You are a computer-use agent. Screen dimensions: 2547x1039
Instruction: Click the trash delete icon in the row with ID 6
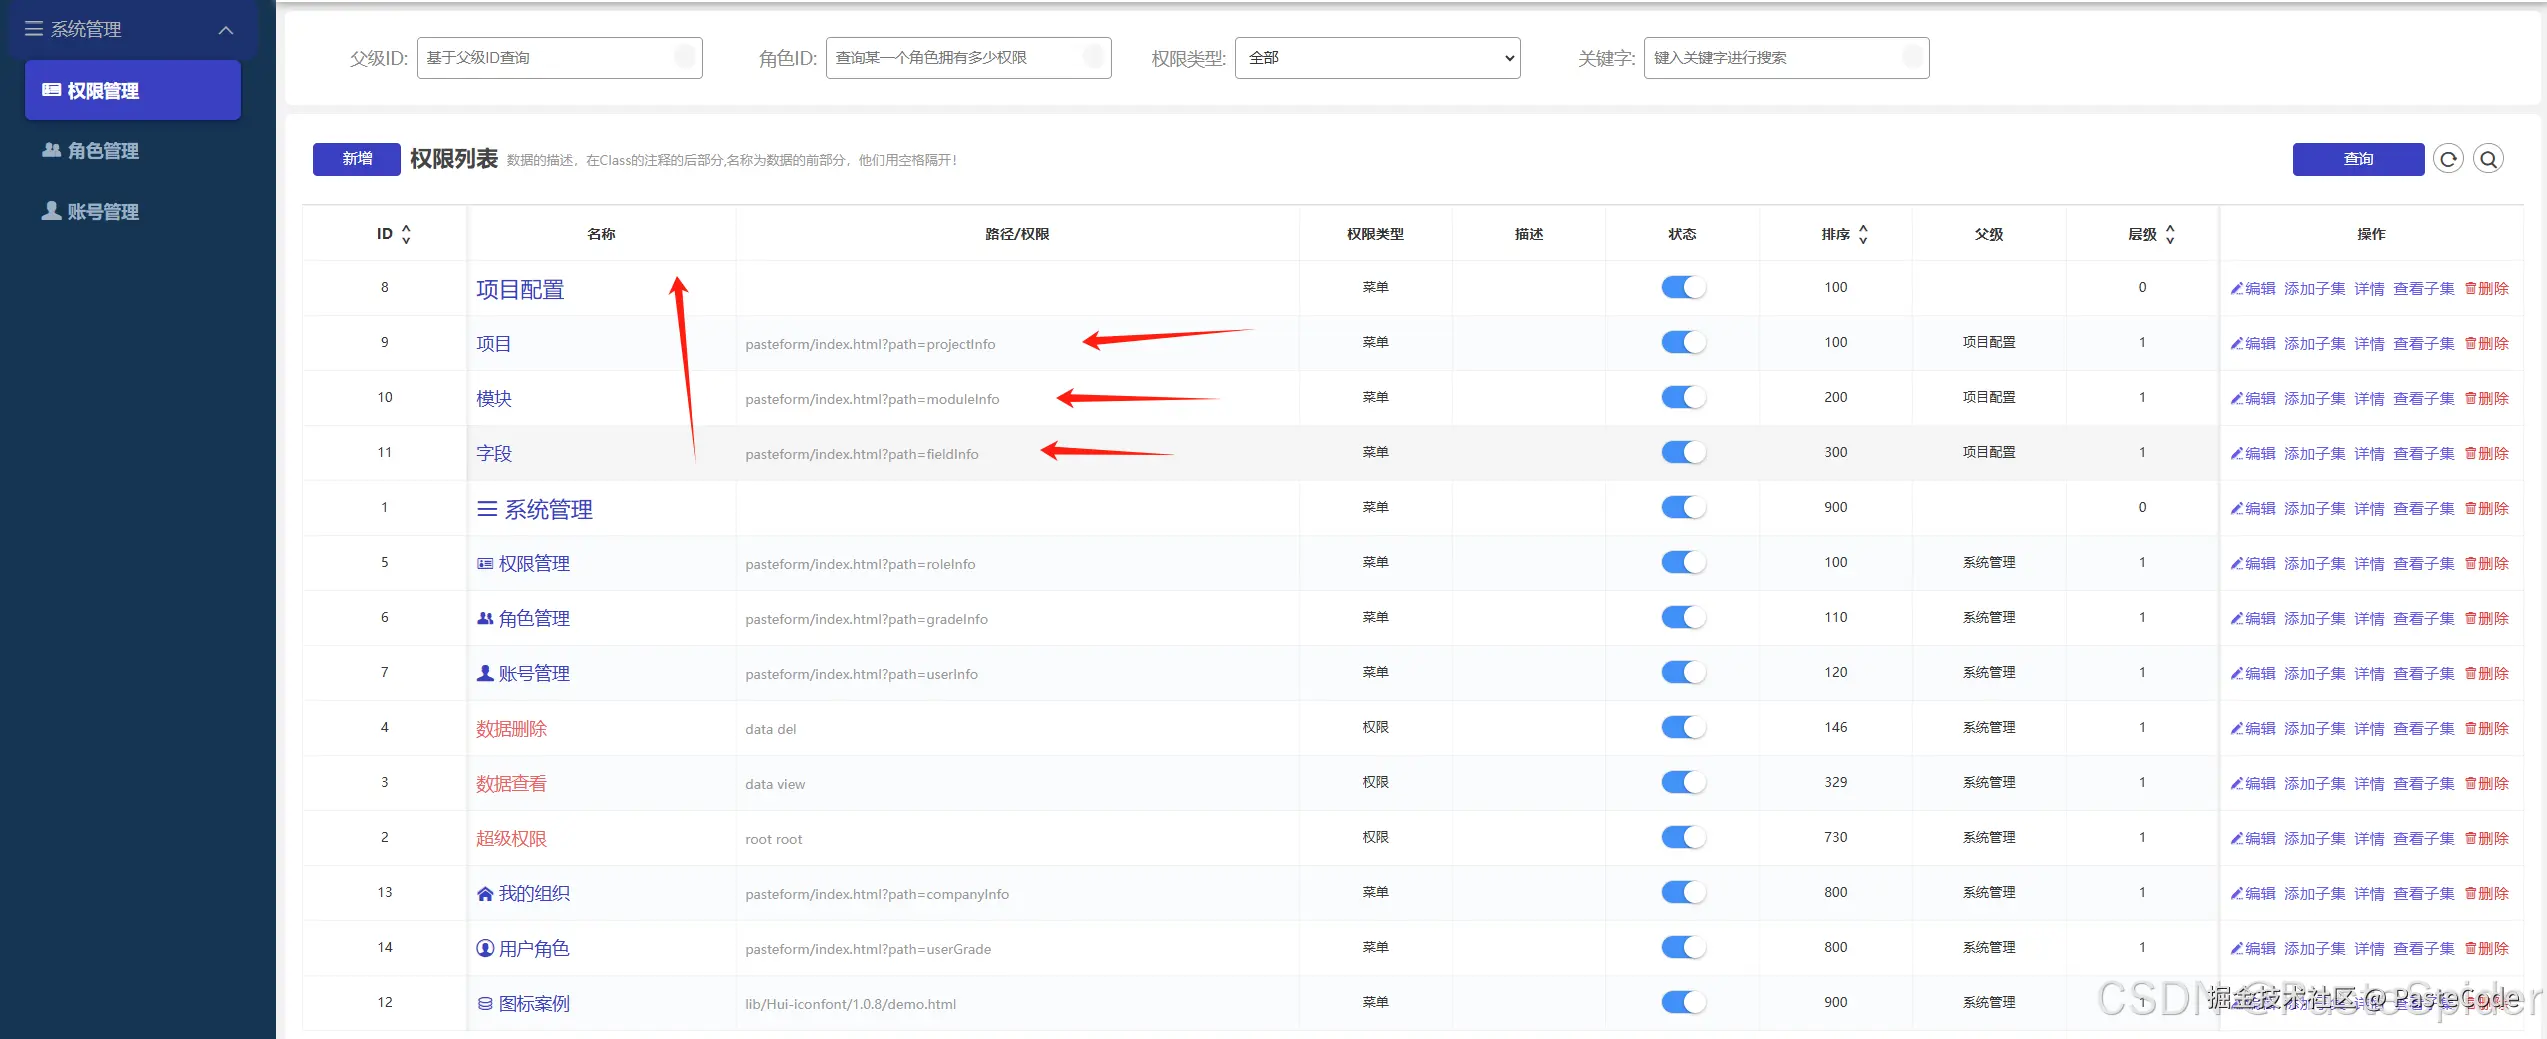pyautogui.click(x=2470, y=619)
